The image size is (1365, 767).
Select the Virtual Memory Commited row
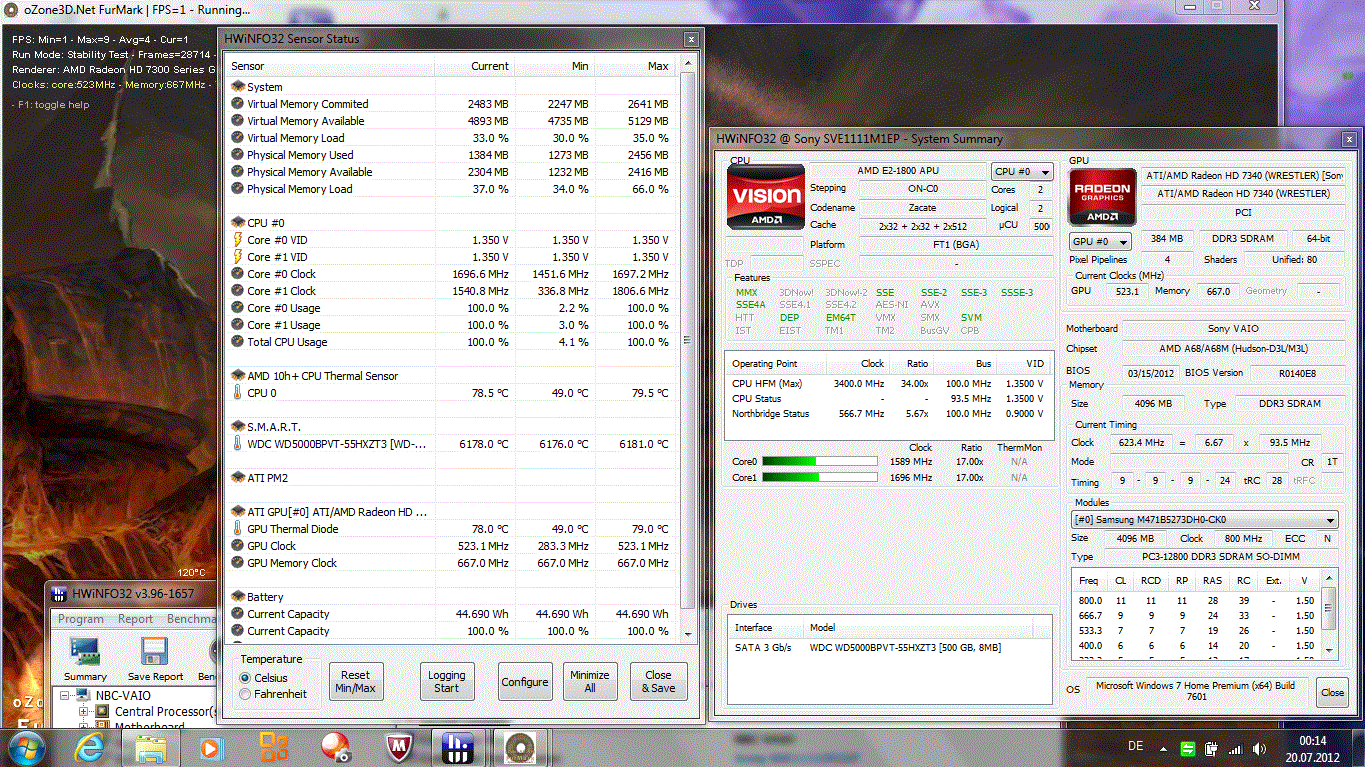pyautogui.click(x=452, y=104)
